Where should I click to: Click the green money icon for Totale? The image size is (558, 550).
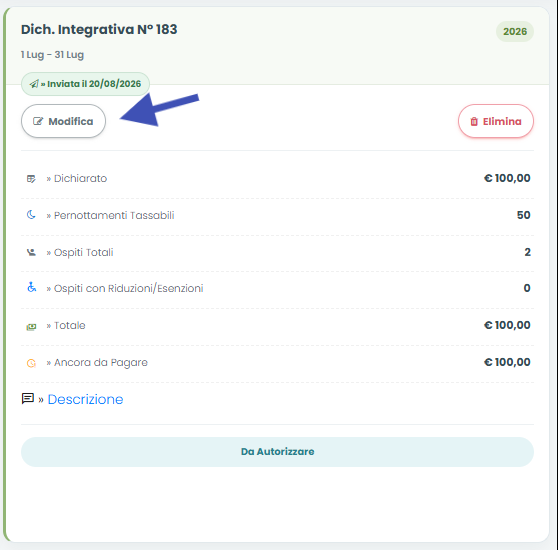(31, 327)
